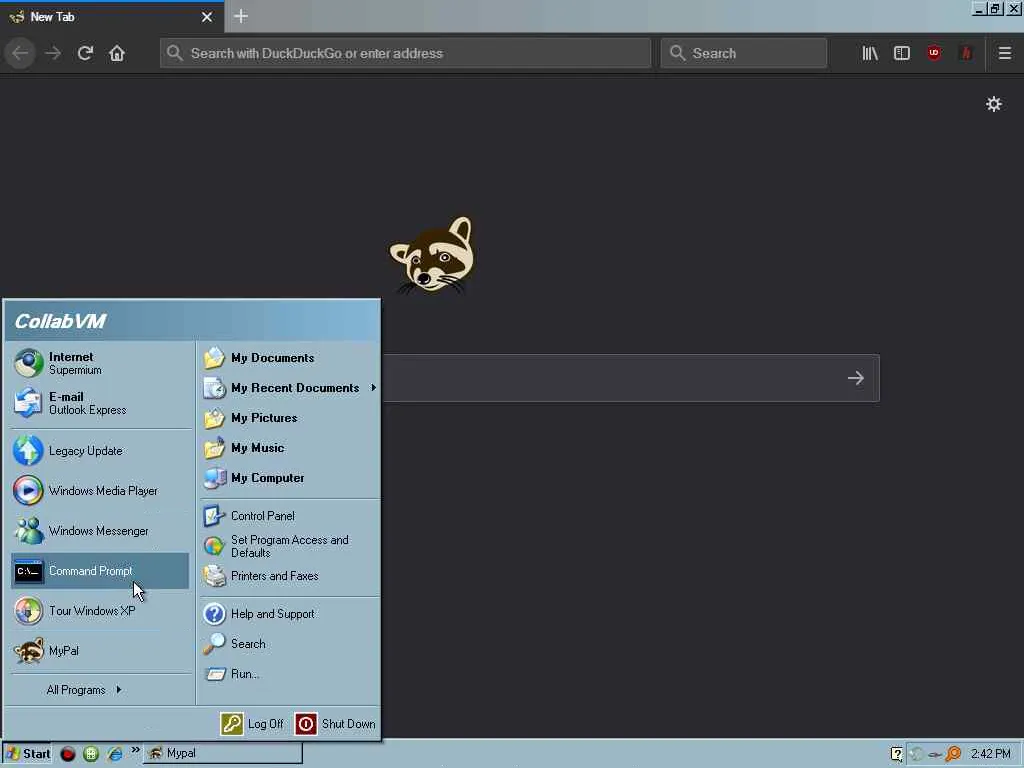Screen dimensions: 1024x768
Task: Launch MyPal from Start menu
Action: coord(100,650)
